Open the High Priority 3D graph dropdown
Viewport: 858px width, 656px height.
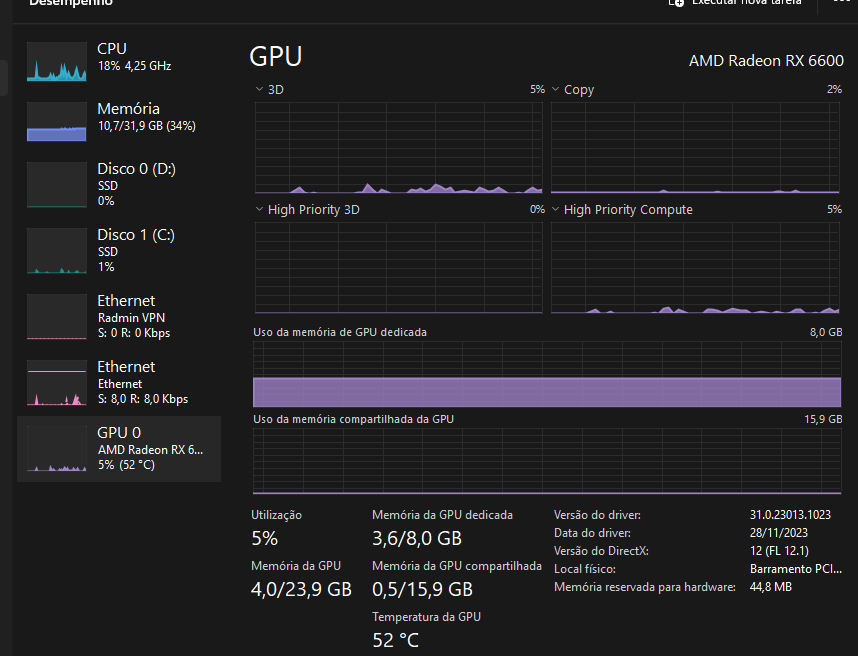[x=259, y=210]
